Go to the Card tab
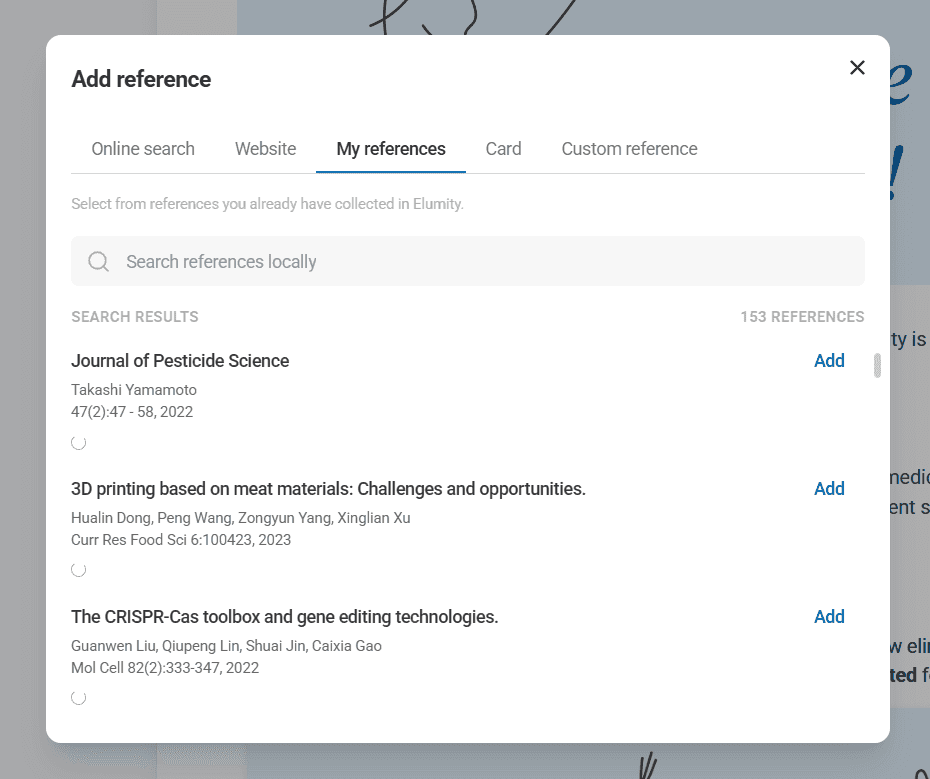Screen dimensions: 930x779 pos(503,149)
